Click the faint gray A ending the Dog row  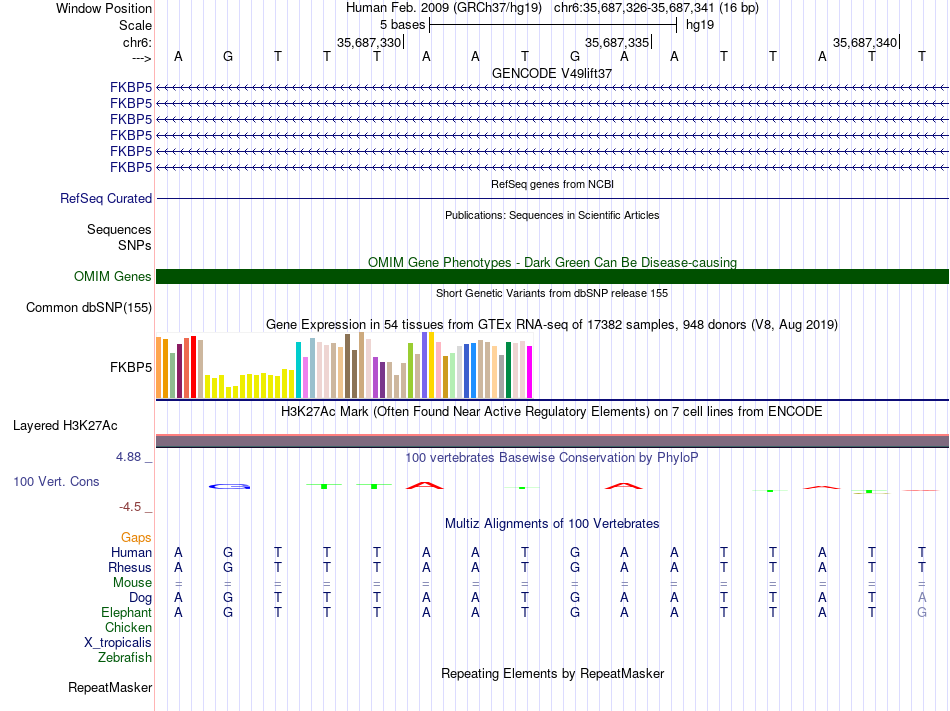[x=922, y=598]
